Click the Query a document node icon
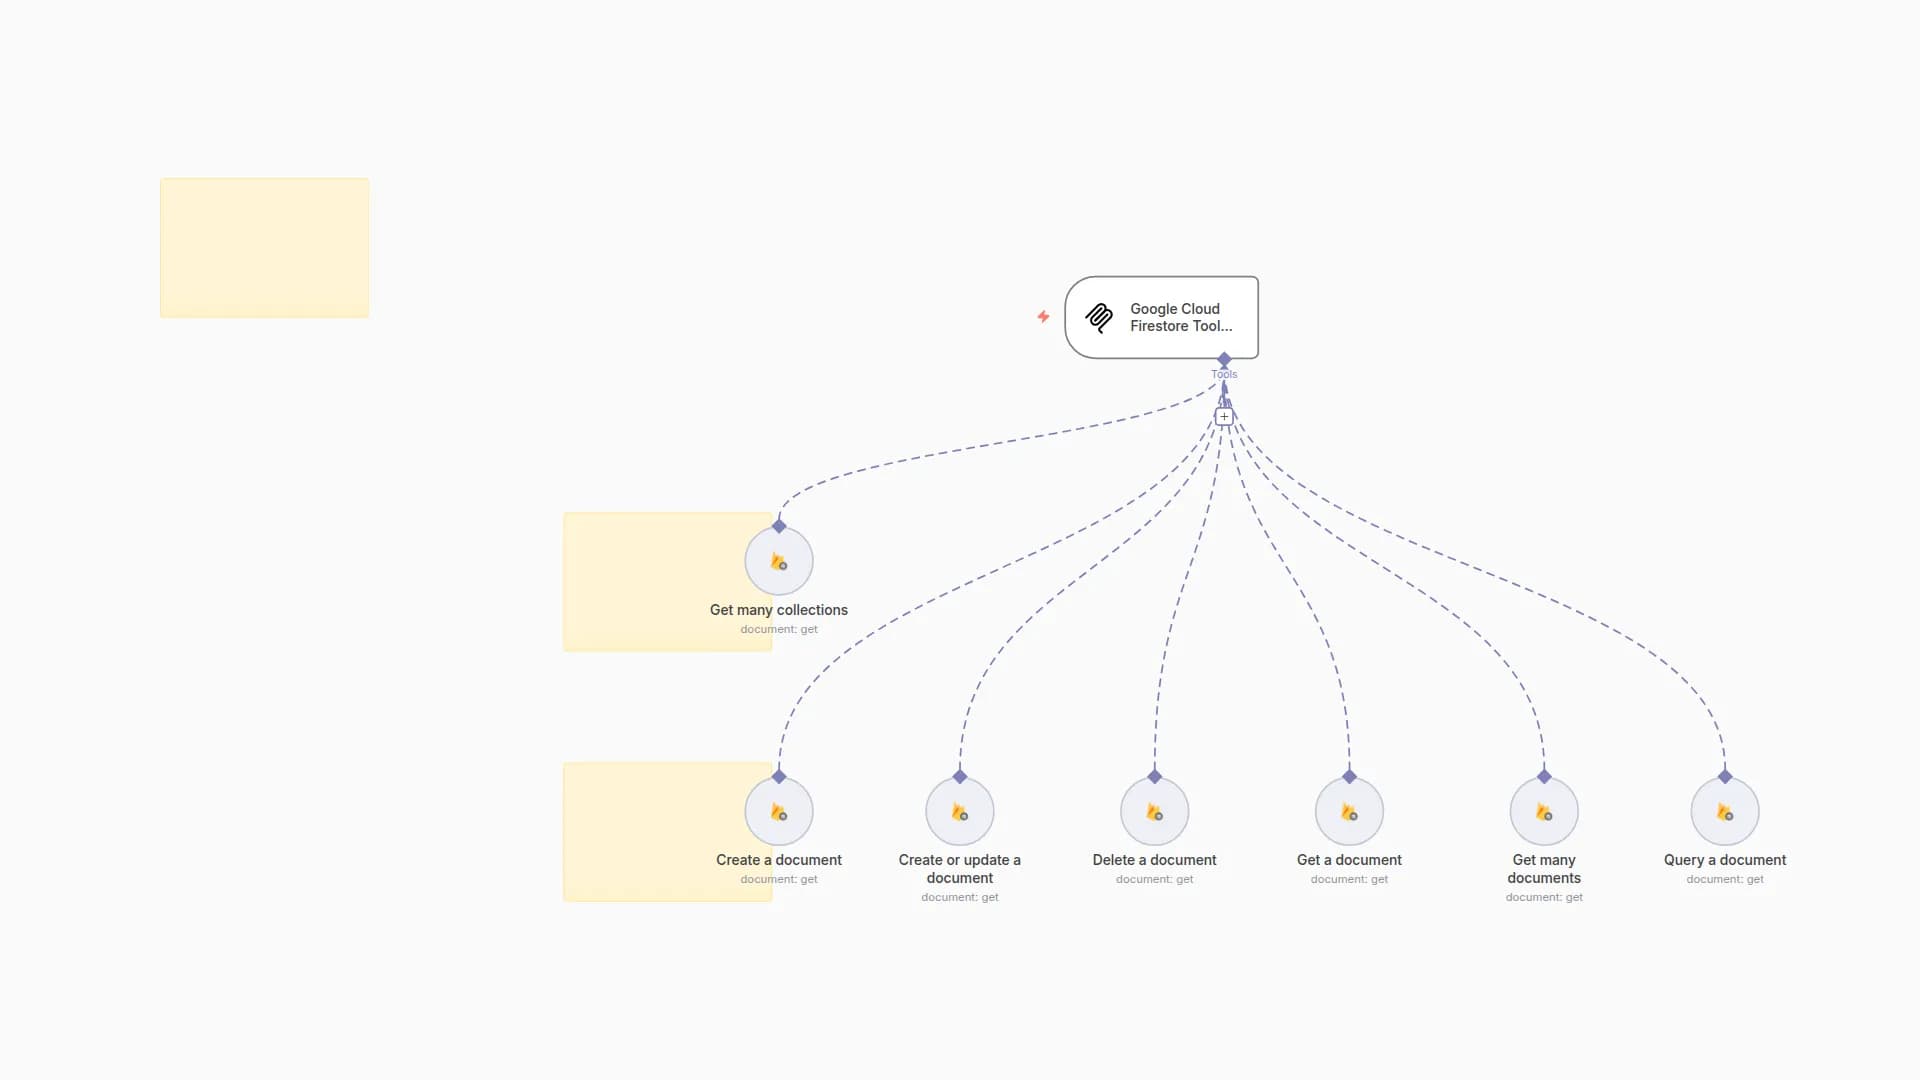 click(1725, 812)
